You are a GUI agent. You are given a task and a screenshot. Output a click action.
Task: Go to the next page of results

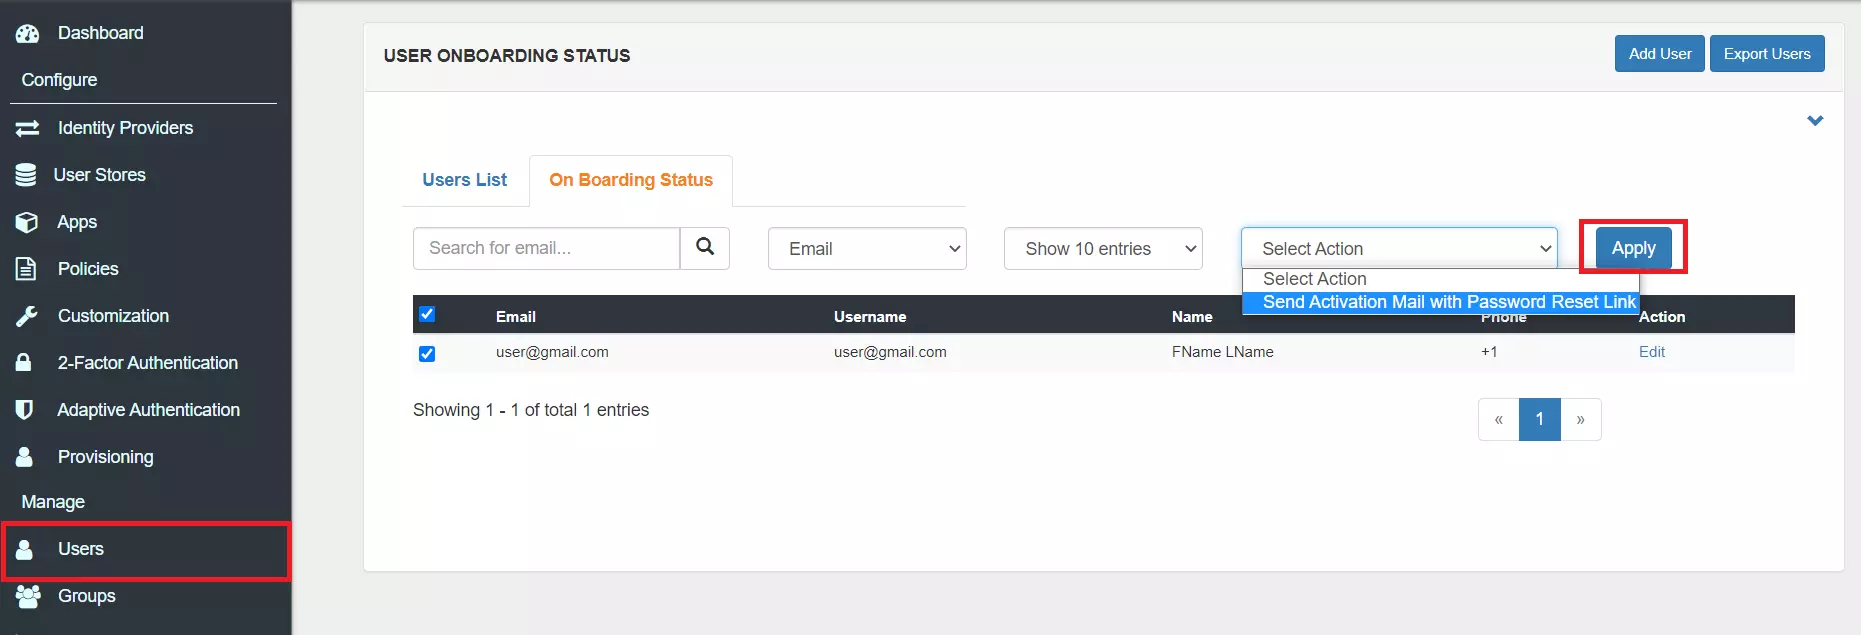tap(1581, 420)
